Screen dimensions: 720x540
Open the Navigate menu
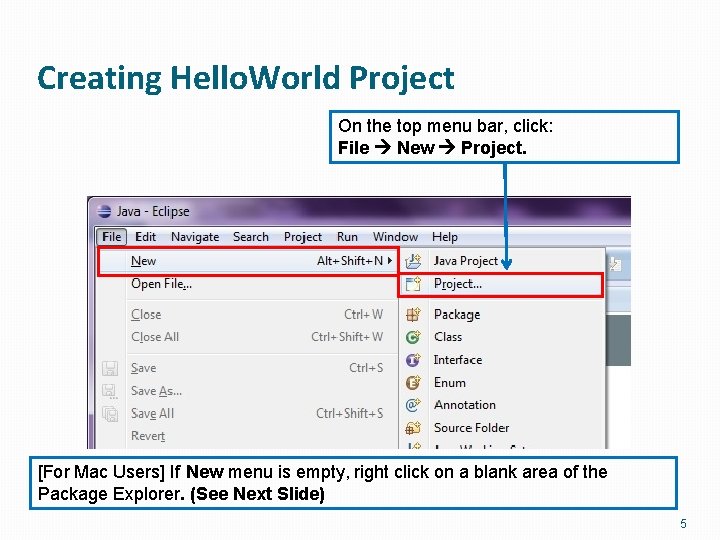tap(195, 237)
